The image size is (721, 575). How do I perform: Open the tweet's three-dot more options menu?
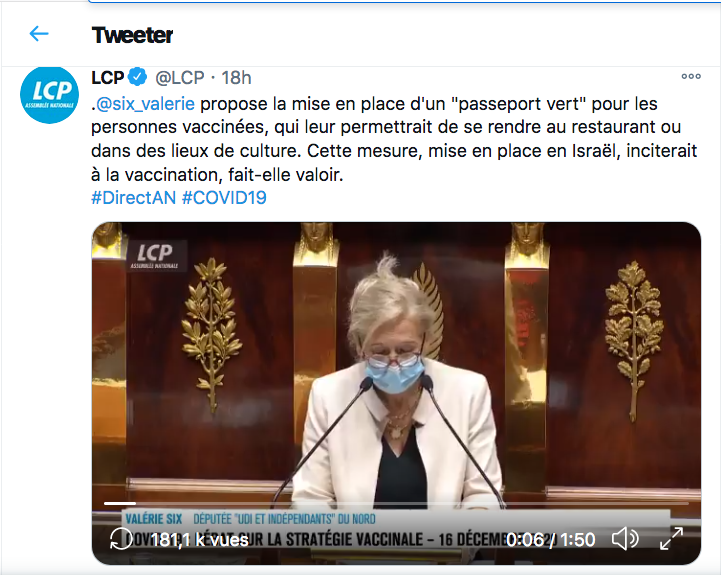coord(691,76)
